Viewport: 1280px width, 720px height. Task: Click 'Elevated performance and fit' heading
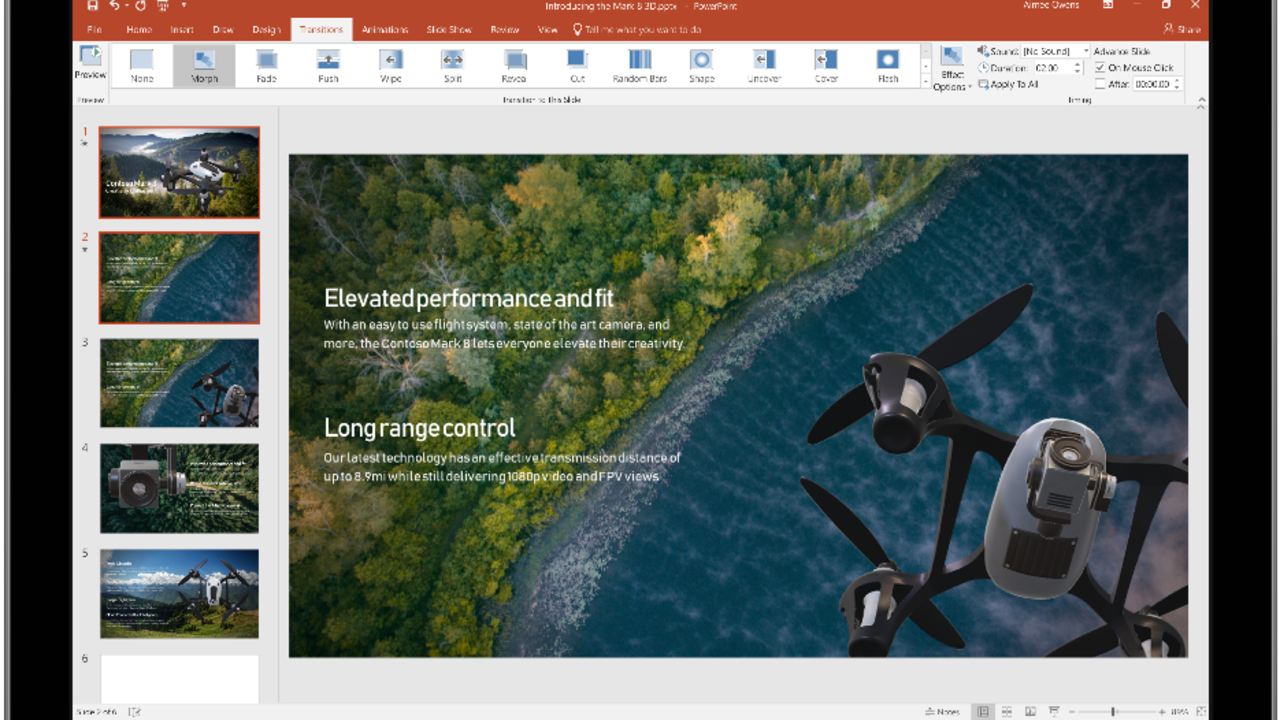coord(469,298)
